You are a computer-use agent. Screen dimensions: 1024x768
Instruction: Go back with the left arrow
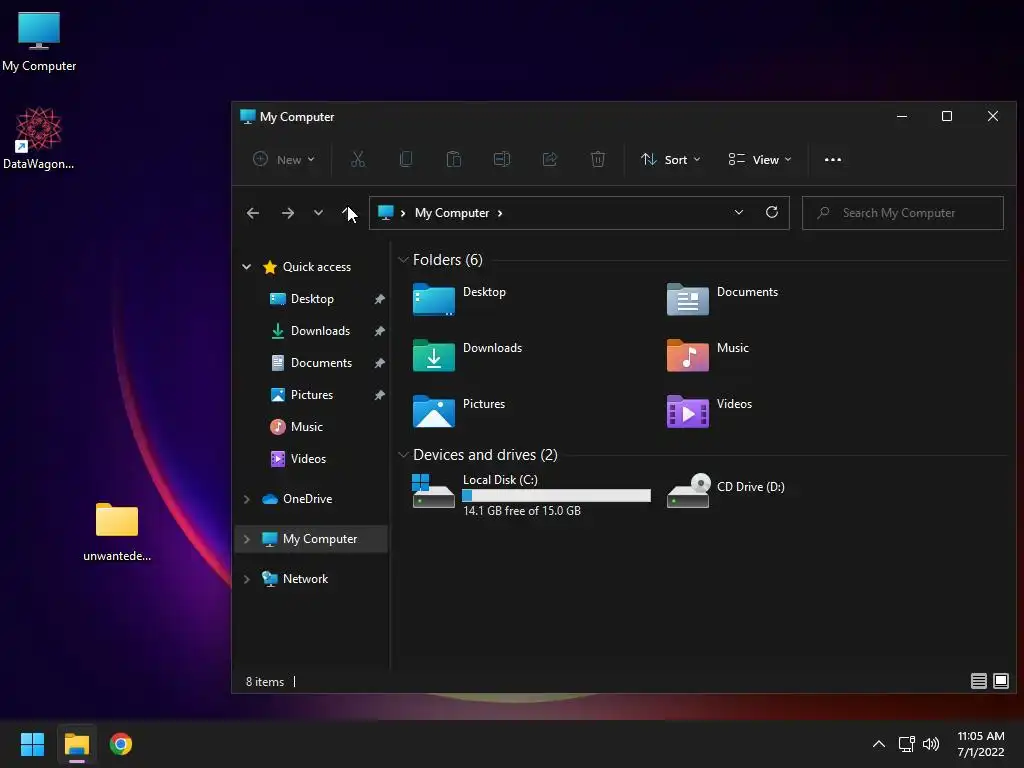click(253, 213)
